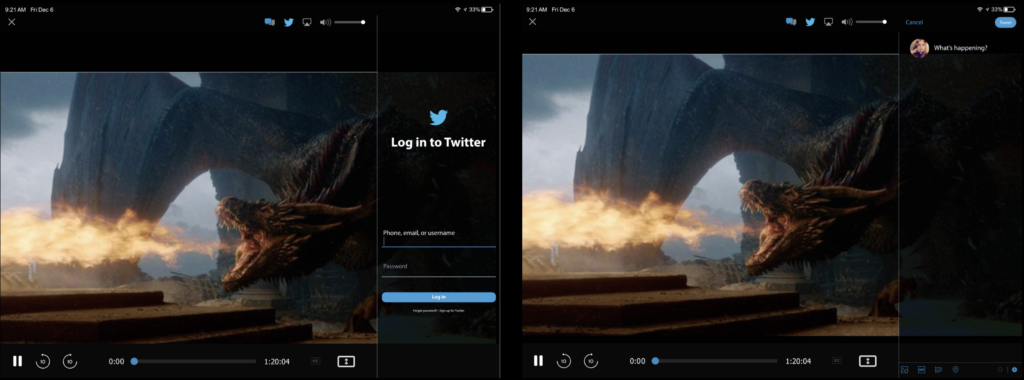
Task: Add another tweet with the plus icon
Action: click(1014, 370)
